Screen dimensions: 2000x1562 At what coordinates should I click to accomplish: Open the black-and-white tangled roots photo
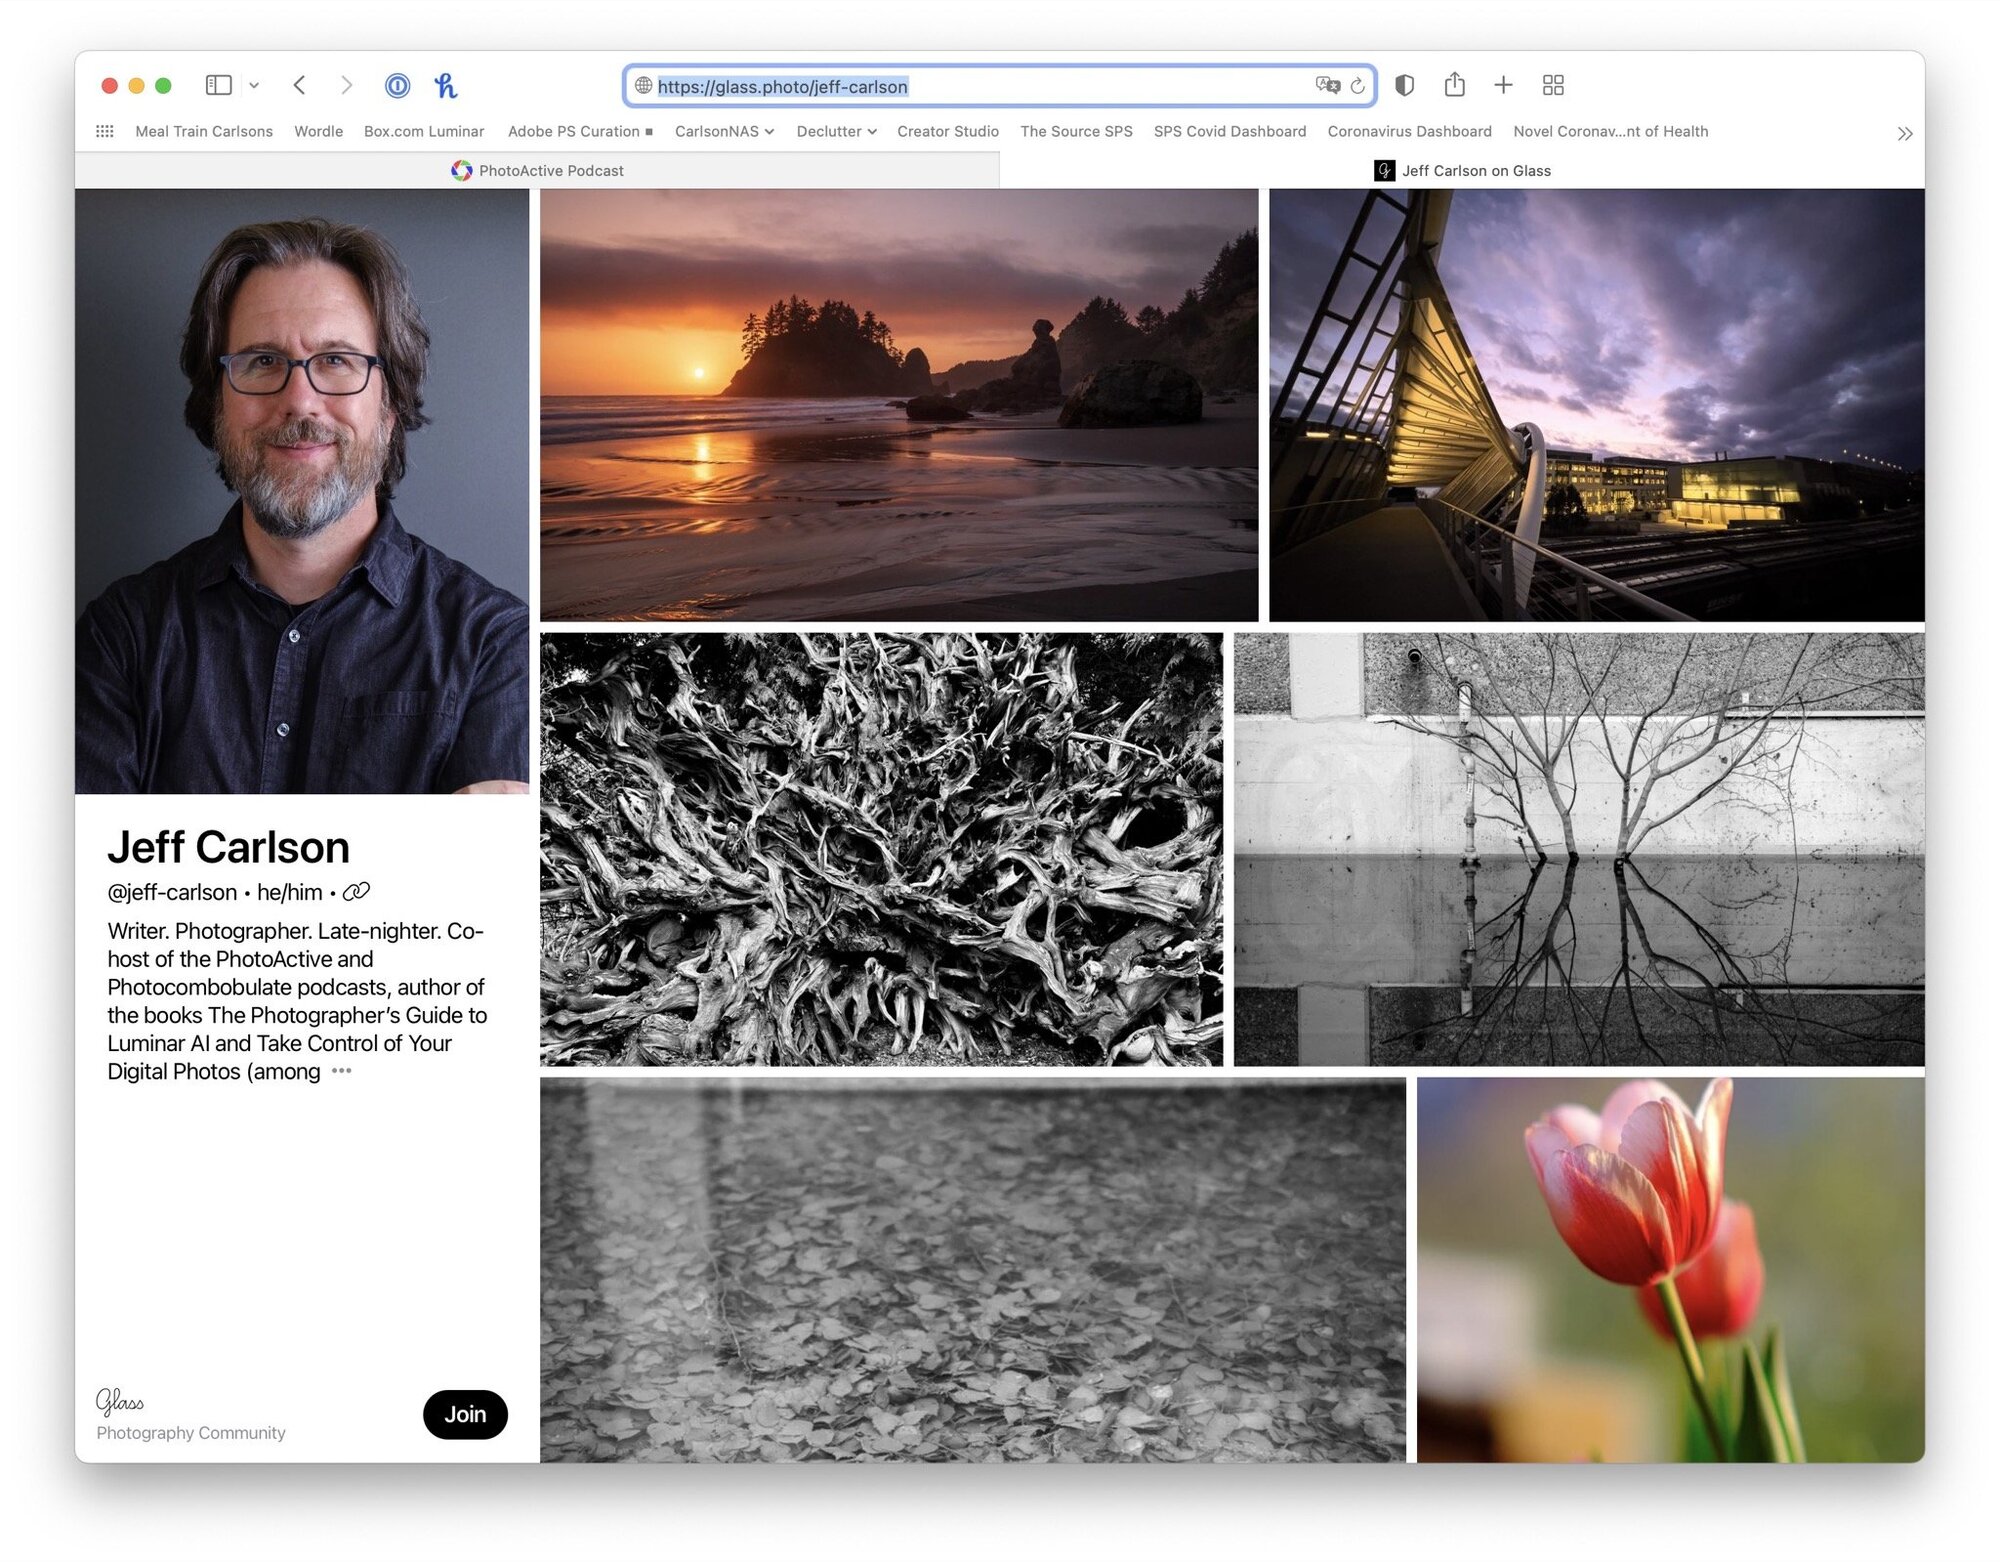pos(881,849)
